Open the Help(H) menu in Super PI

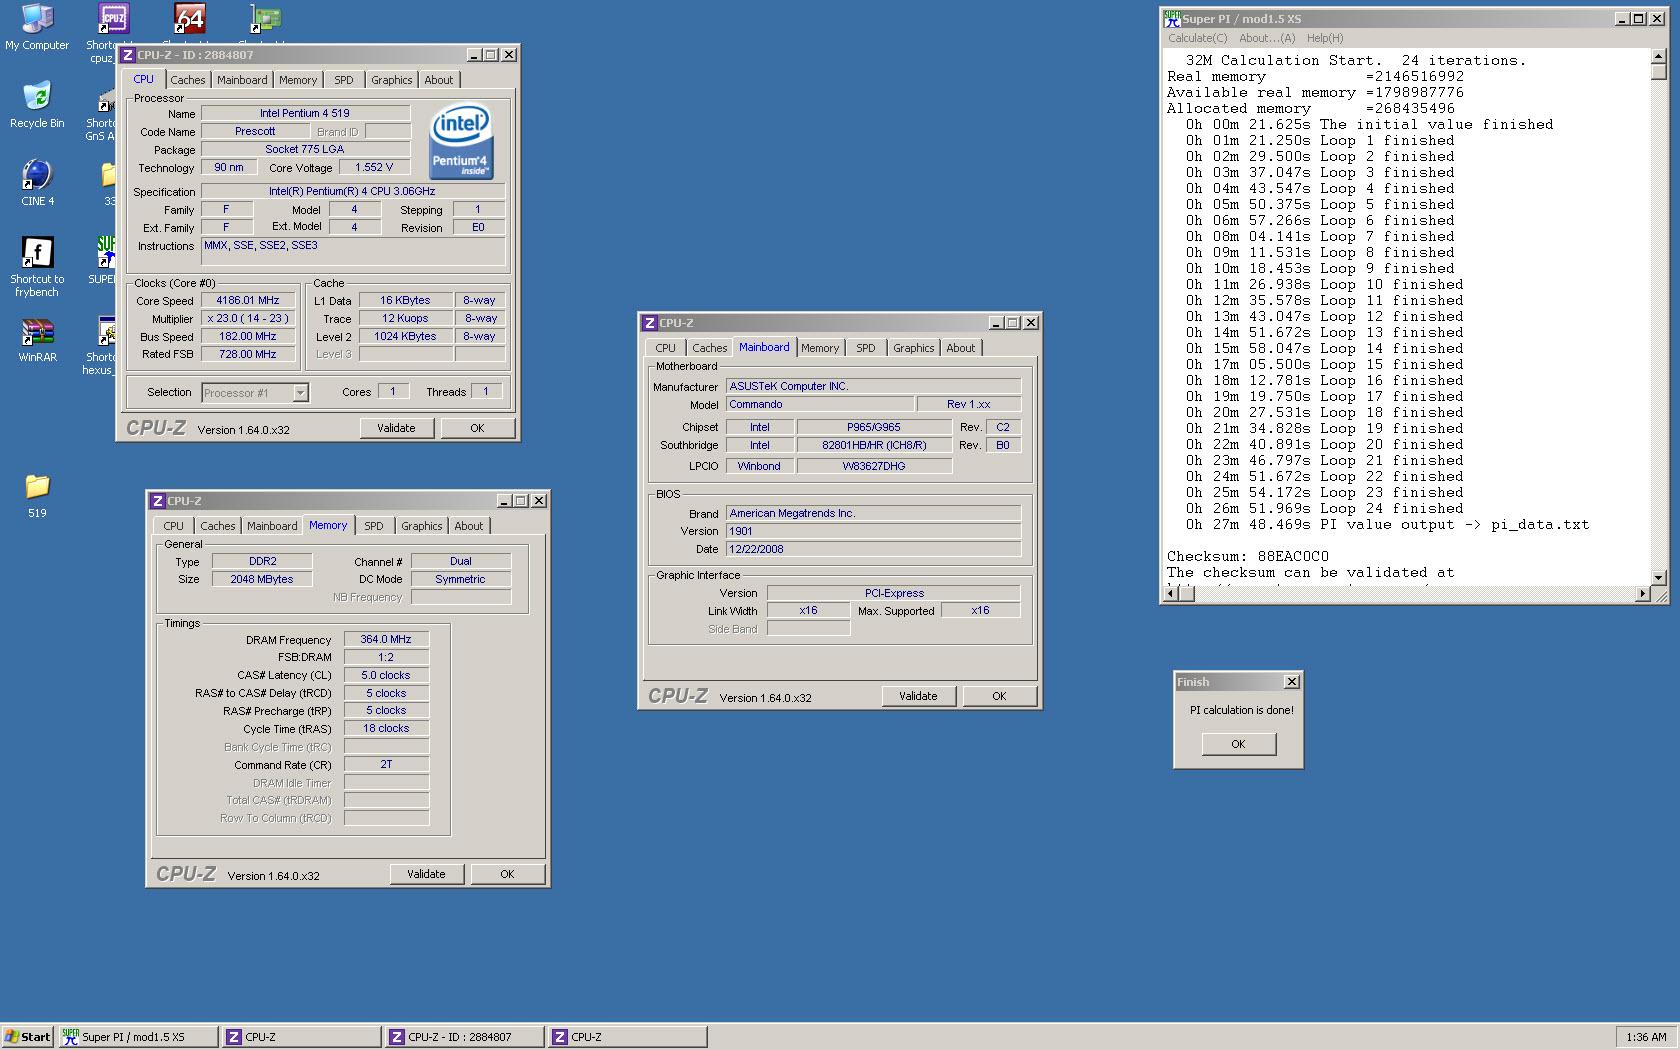point(1325,38)
